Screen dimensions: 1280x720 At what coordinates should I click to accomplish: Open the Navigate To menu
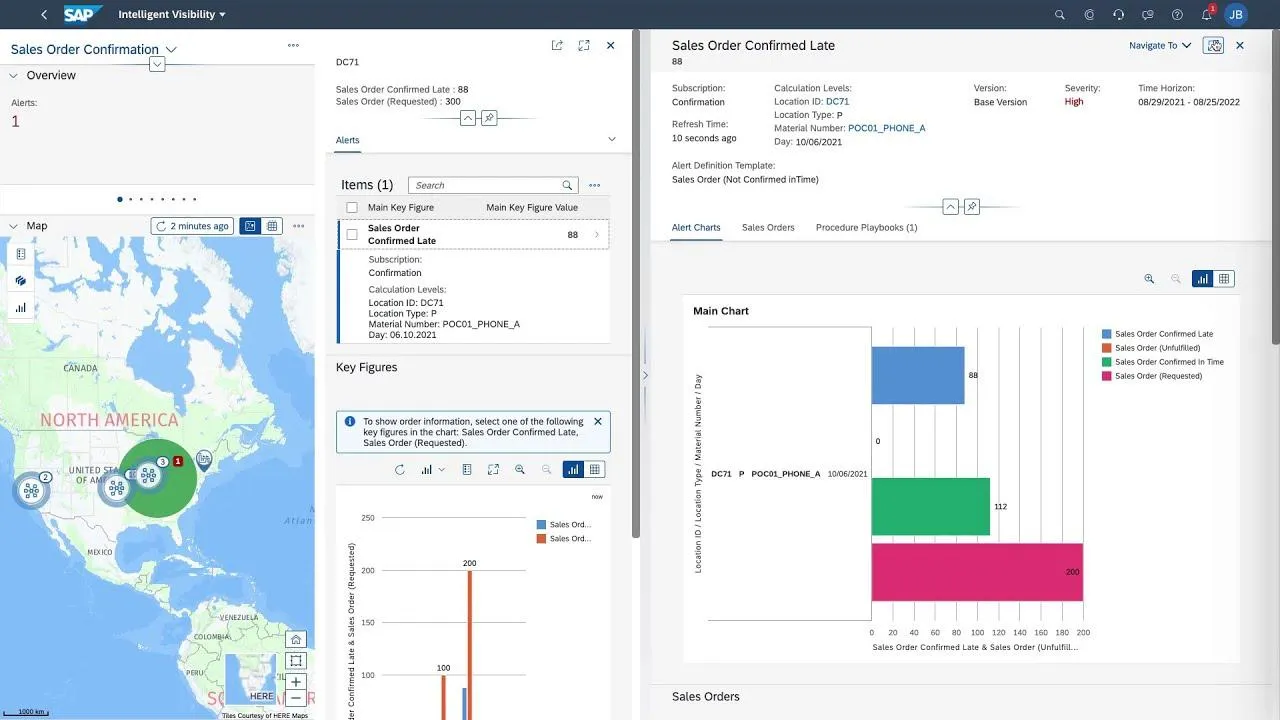pyautogui.click(x=1160, y=45)
